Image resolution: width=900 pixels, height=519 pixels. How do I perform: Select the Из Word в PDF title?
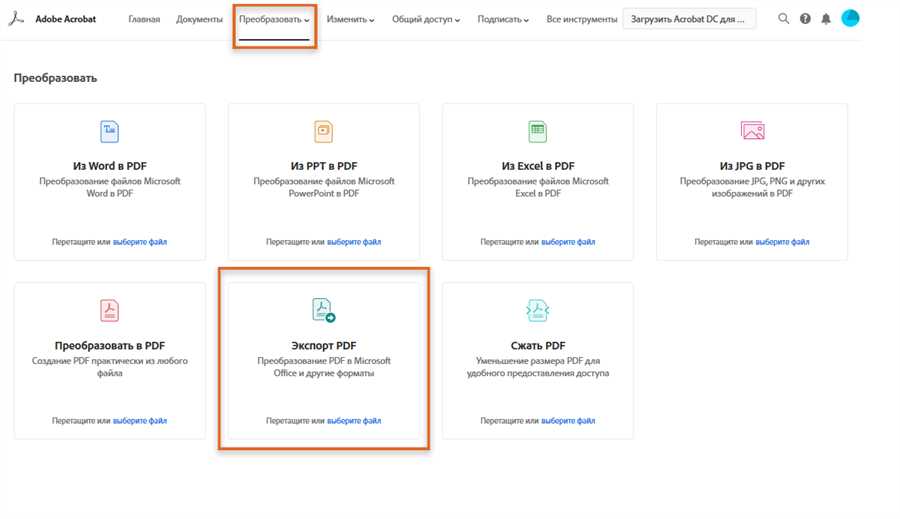(110, 166)
